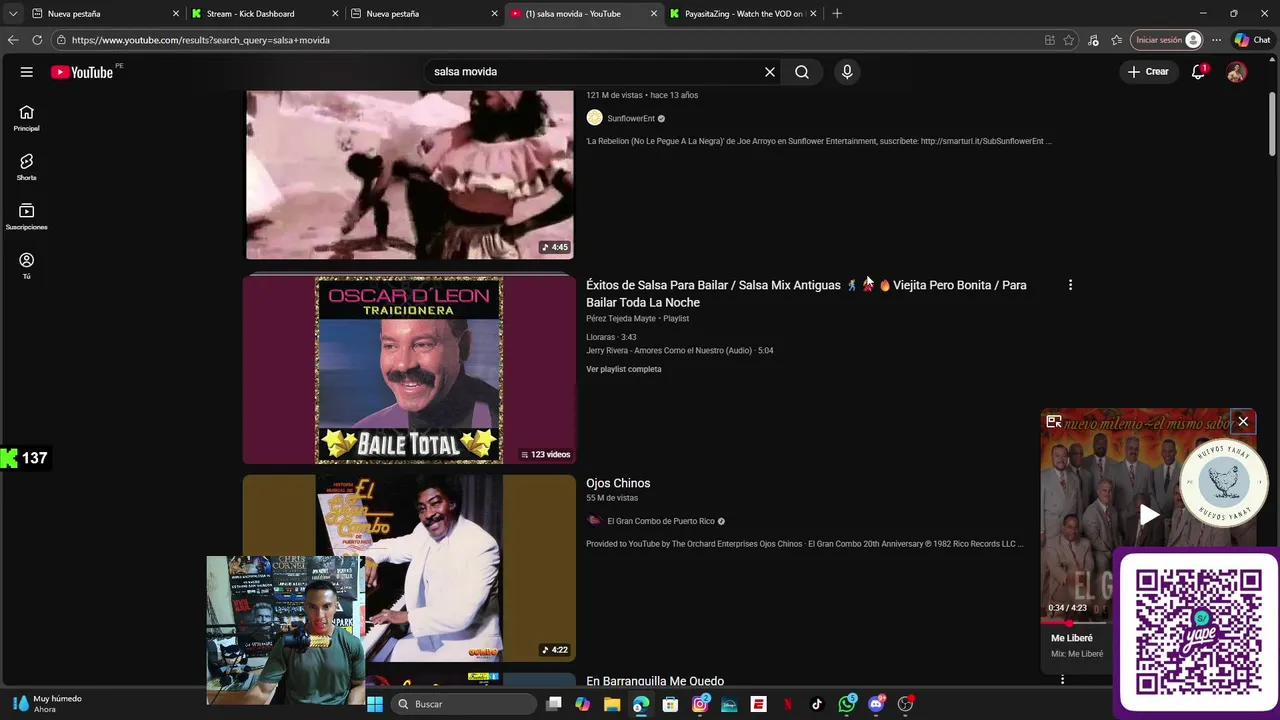Open Task View from taskbar
Screen dimensions: 1280x720
coord(554,704)
